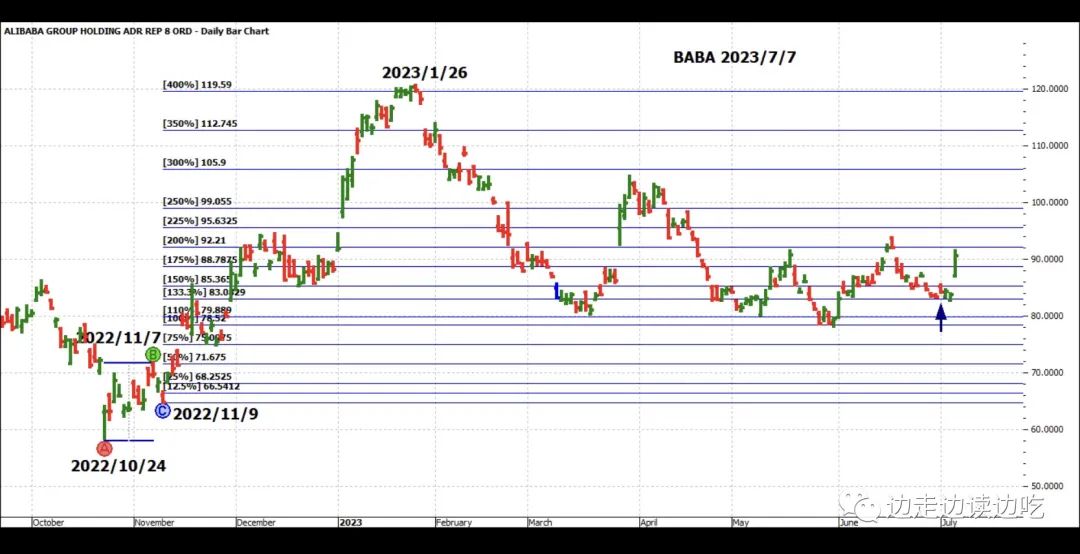
Task: Click point A marker at the 2022/10/24 low
Action: pos(104,449)
